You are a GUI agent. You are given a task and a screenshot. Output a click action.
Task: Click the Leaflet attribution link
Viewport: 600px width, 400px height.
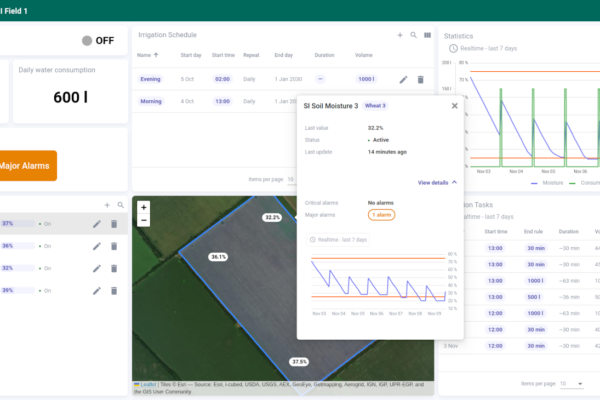point(147,384)
